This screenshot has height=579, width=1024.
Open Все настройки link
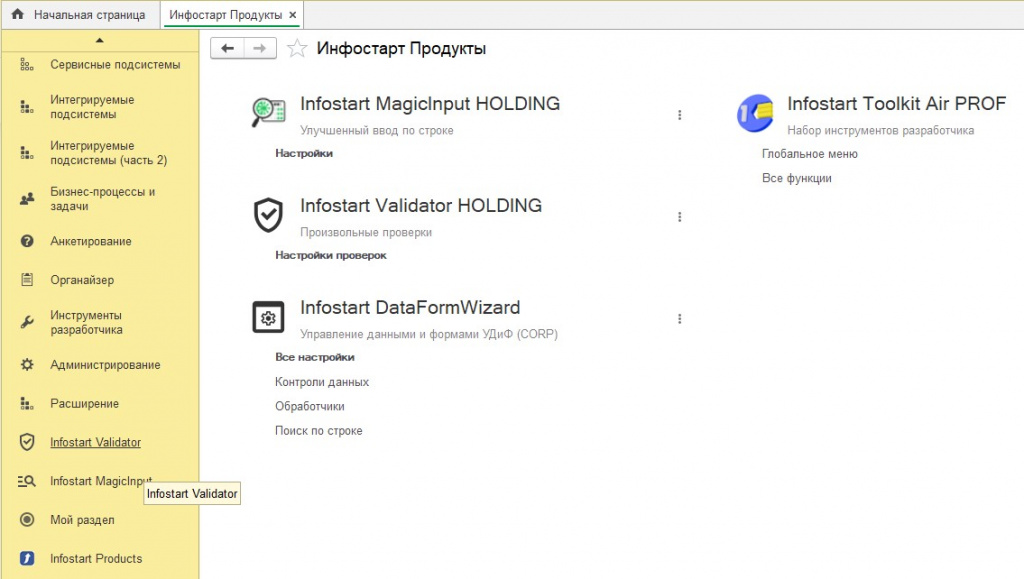click(x=315, y=357)
